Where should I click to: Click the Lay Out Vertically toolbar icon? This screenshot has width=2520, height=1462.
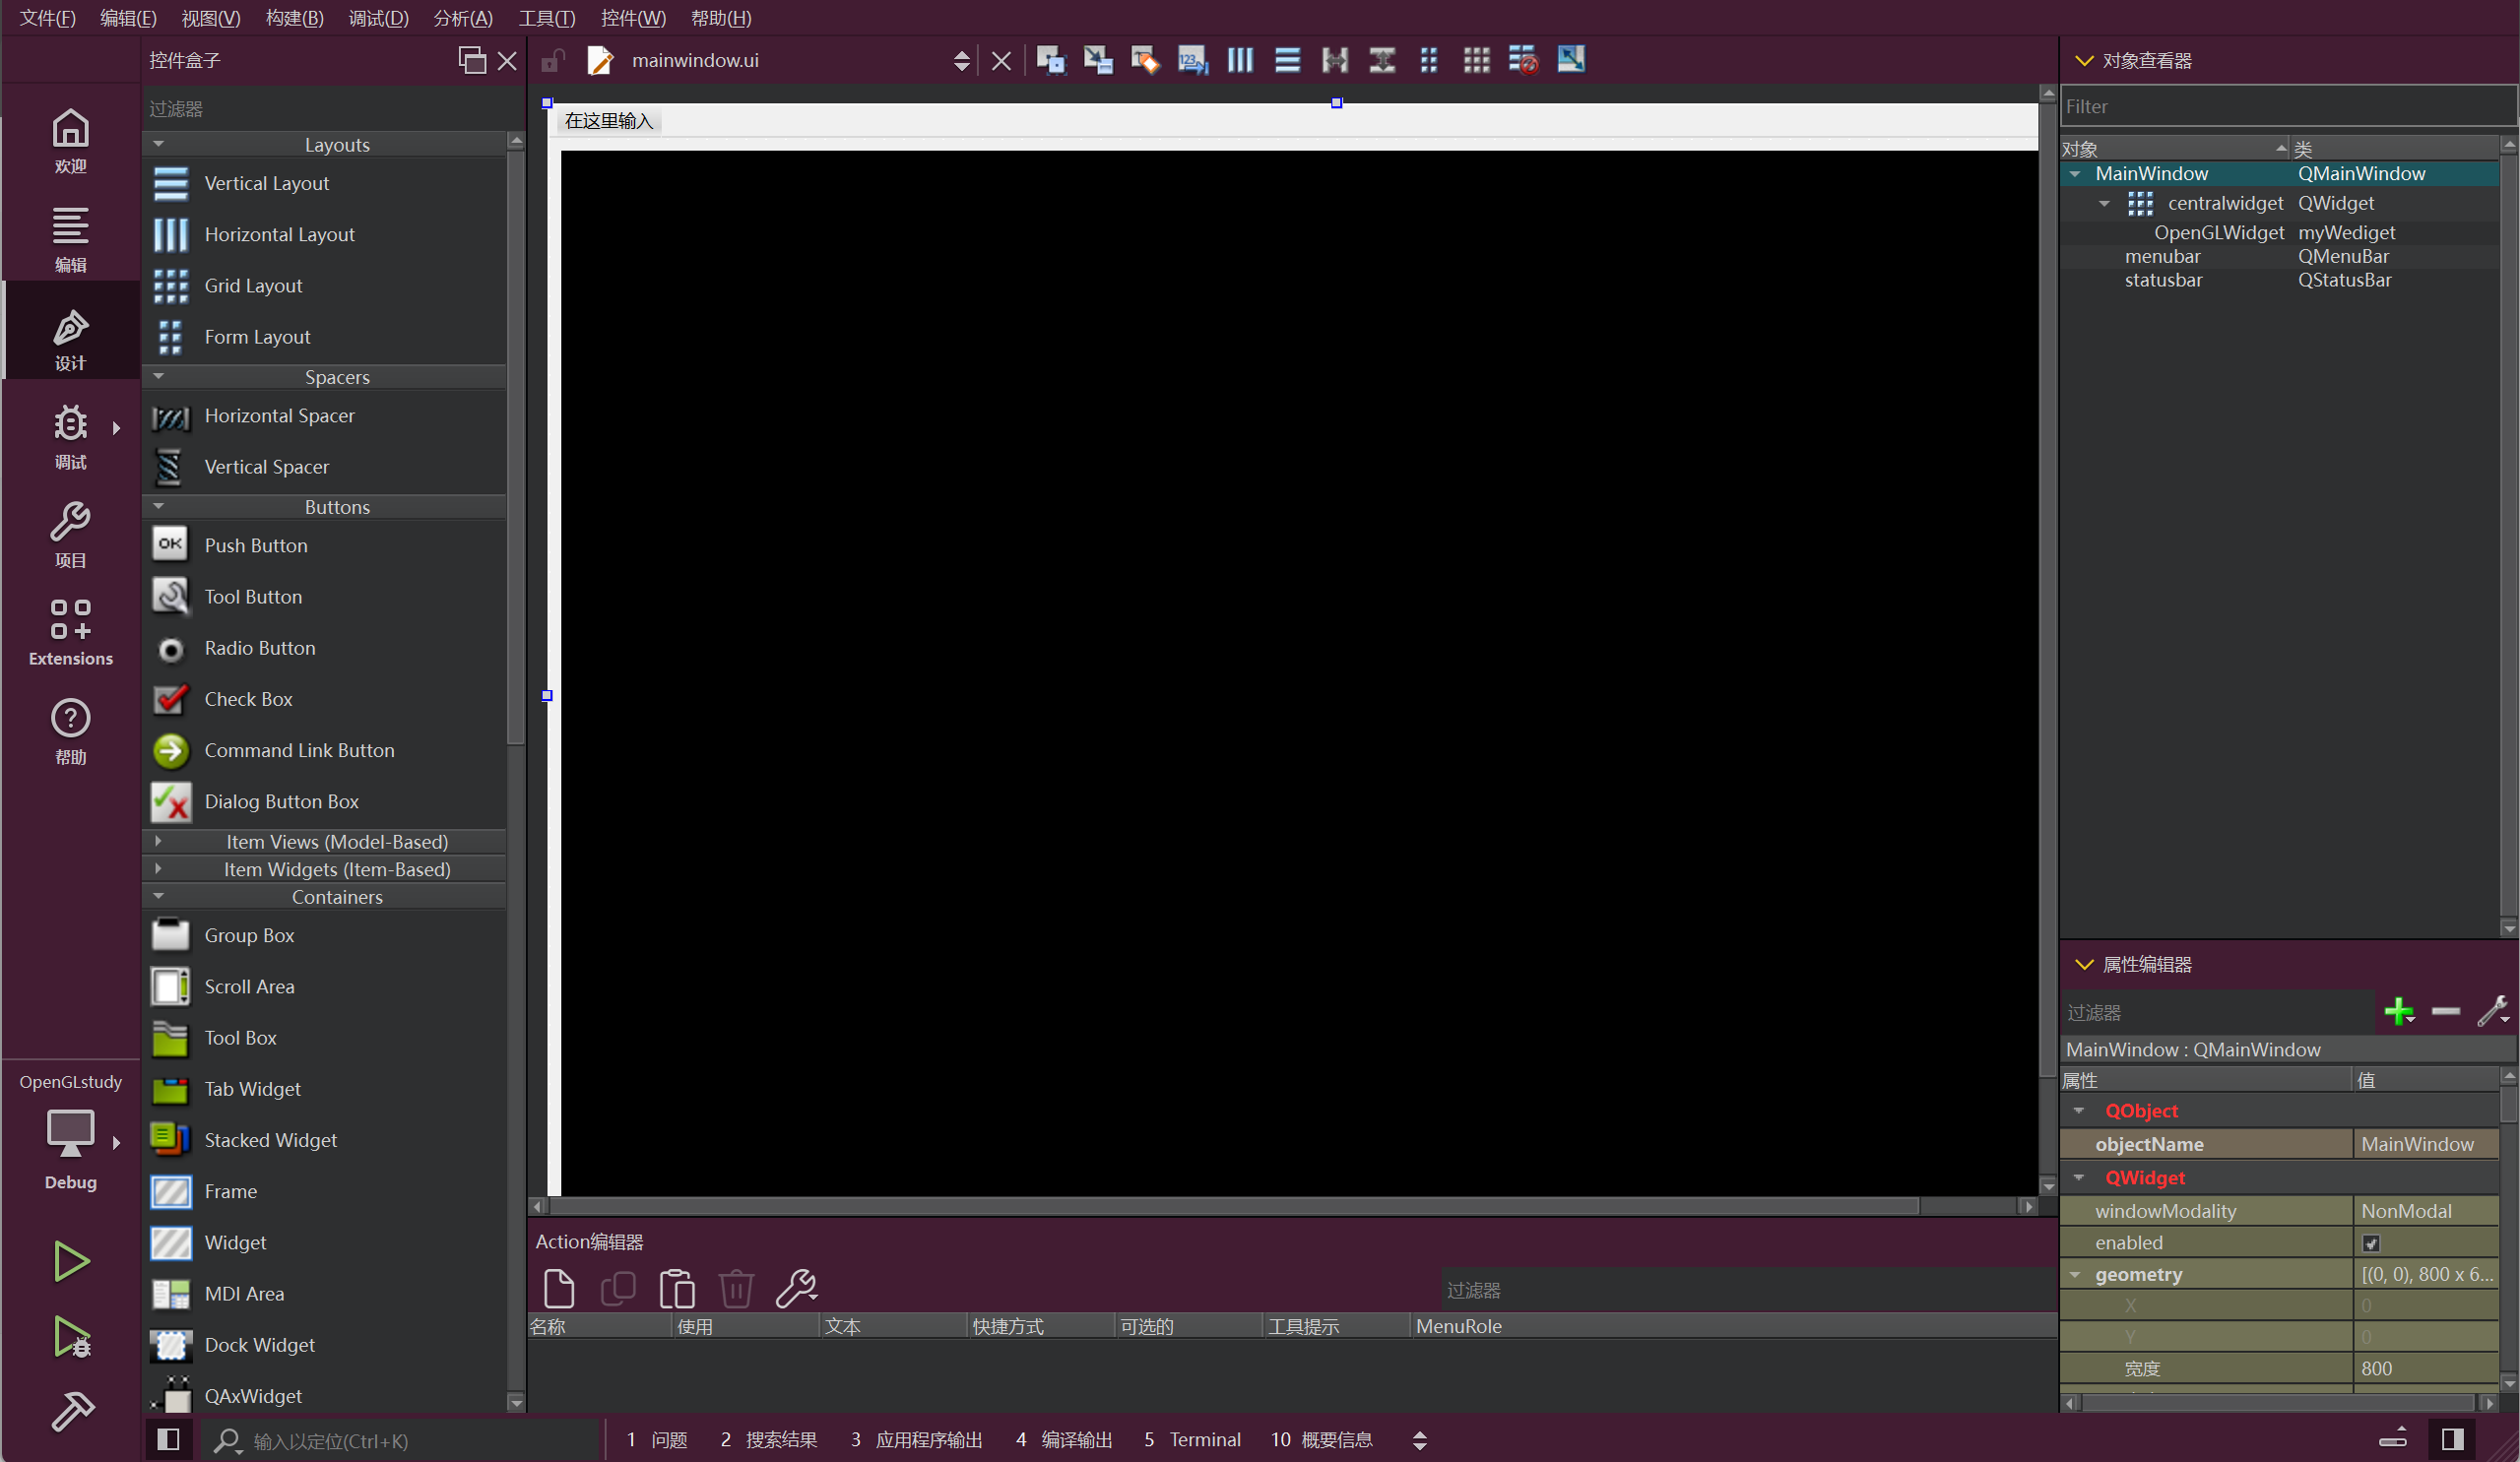click(1287, 60)
